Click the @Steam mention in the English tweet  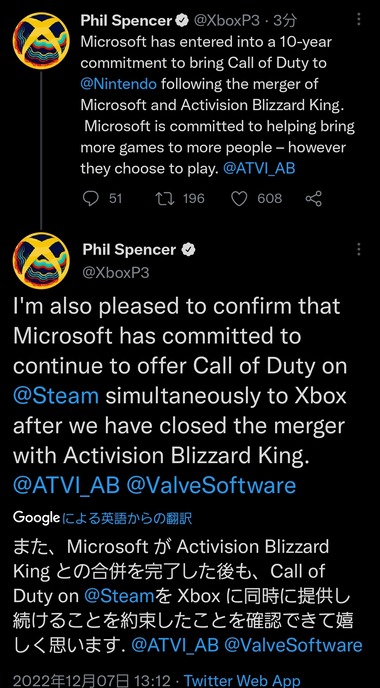56,396
